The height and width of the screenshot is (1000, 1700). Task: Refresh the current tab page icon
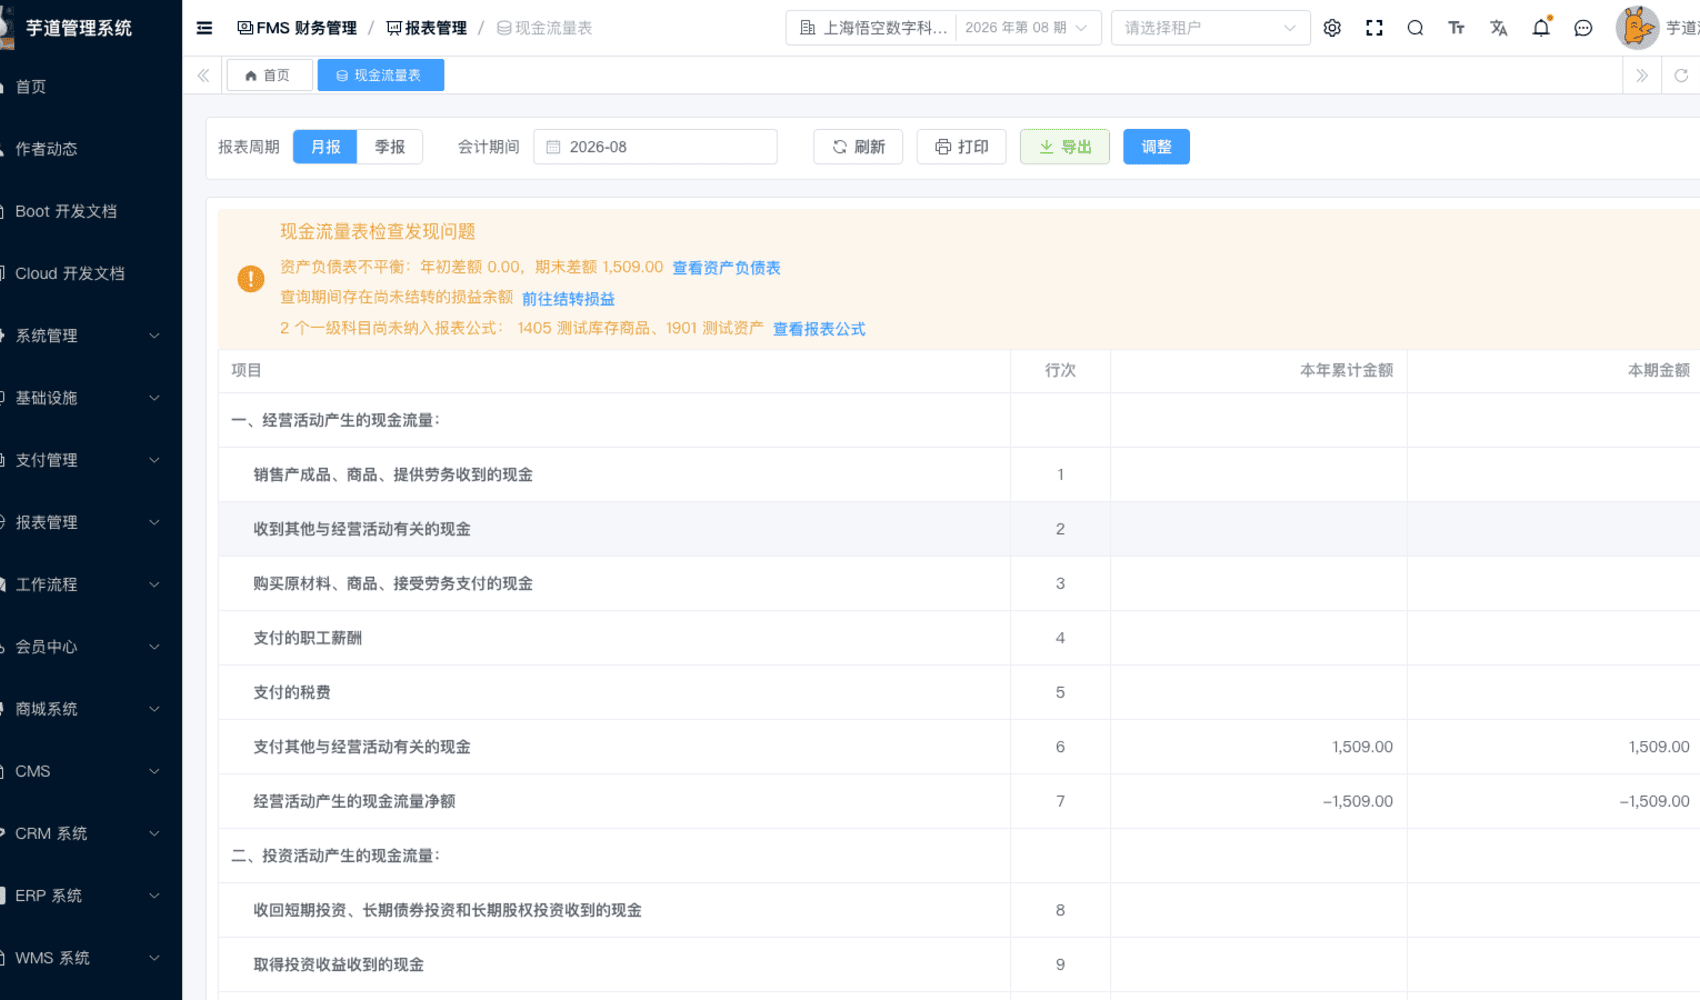click(x=1681, y=75)
